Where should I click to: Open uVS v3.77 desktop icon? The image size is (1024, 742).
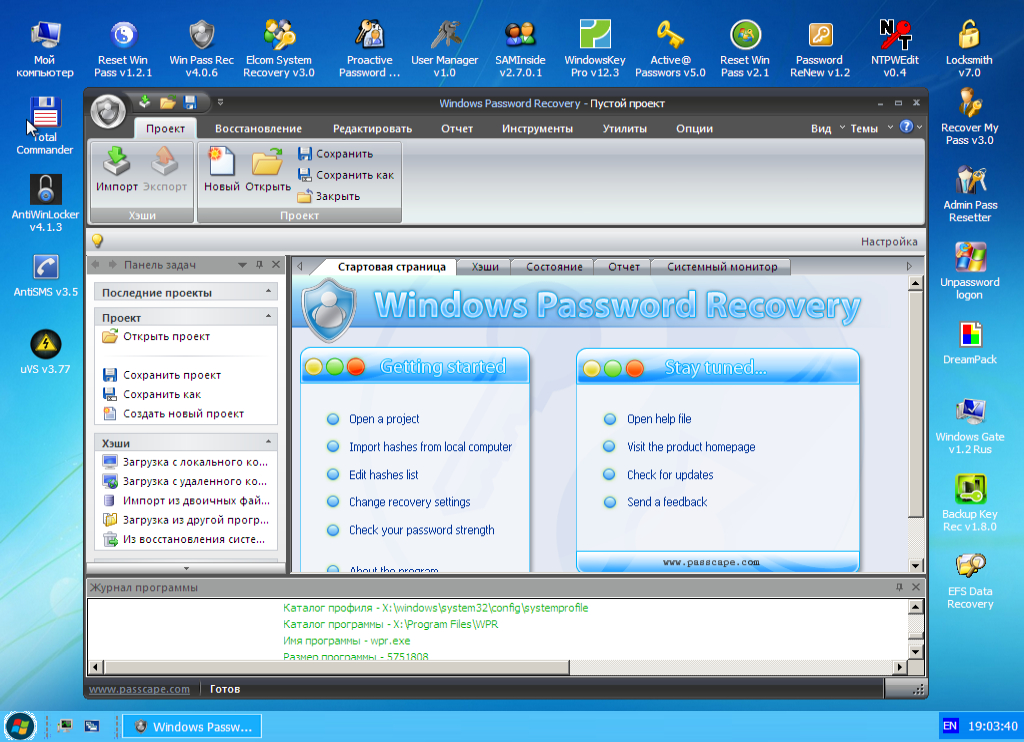pos(45,352)
